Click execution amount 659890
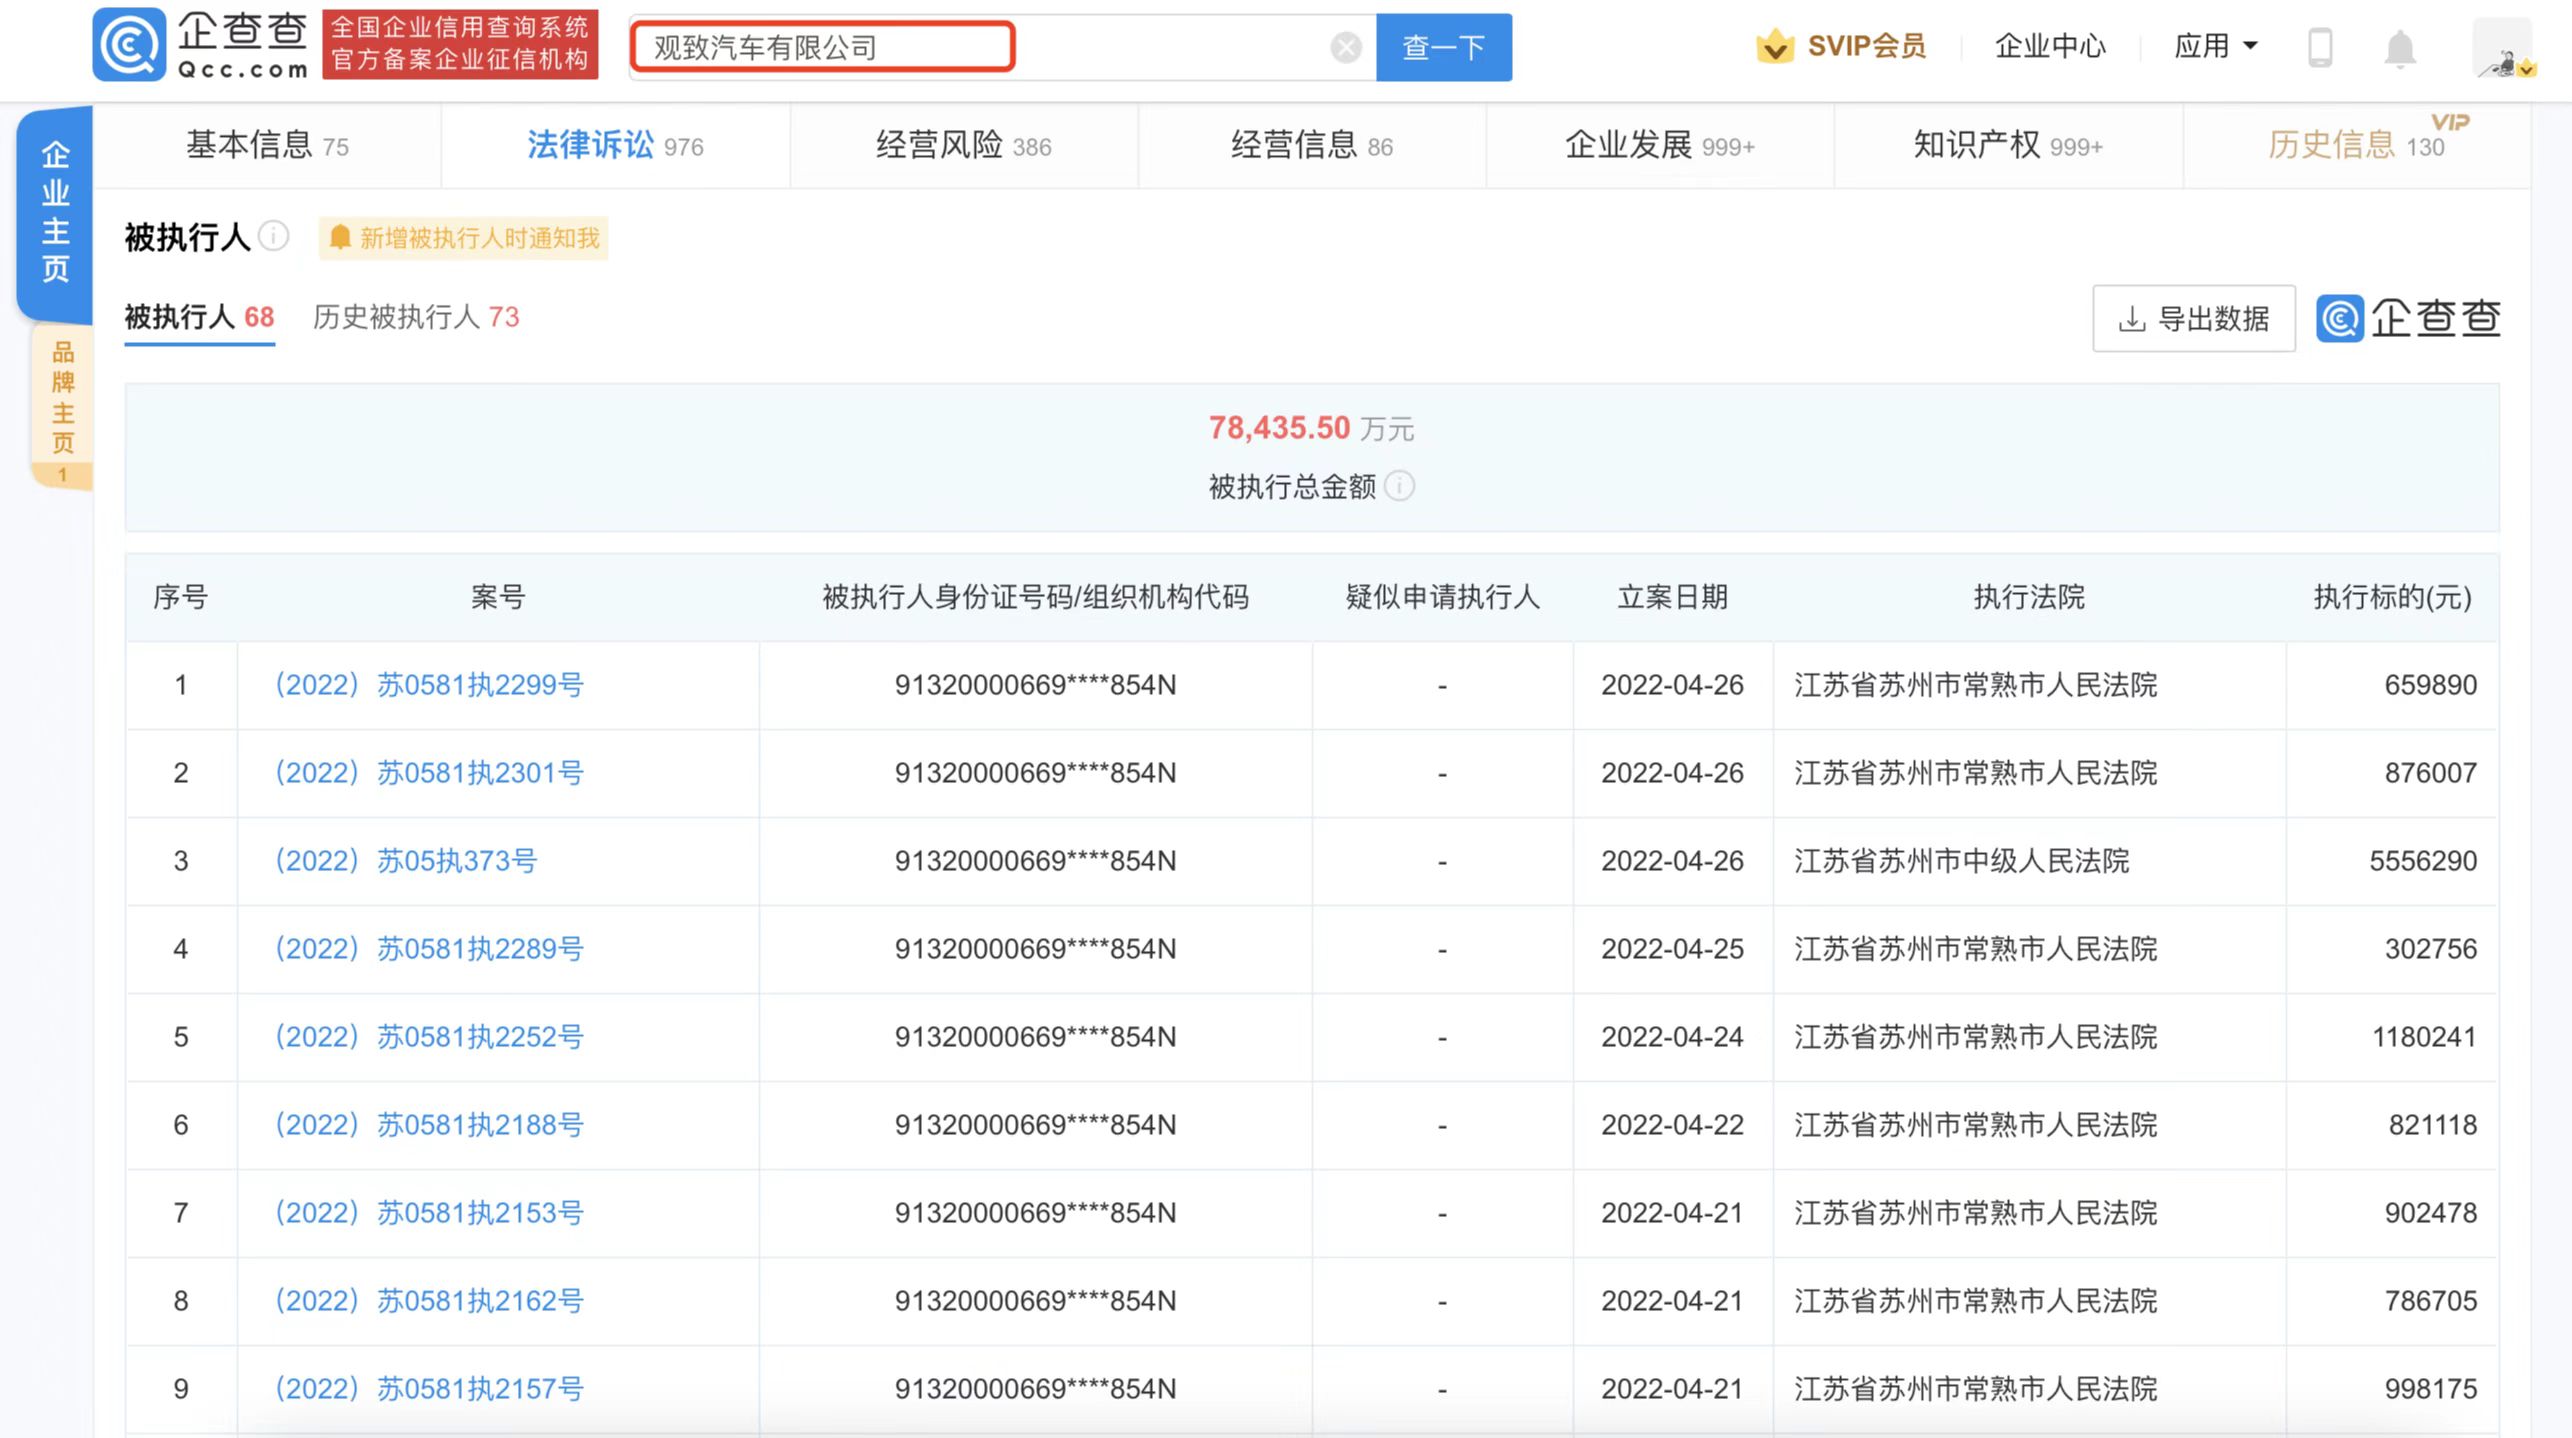 (x=2431, y=685)
